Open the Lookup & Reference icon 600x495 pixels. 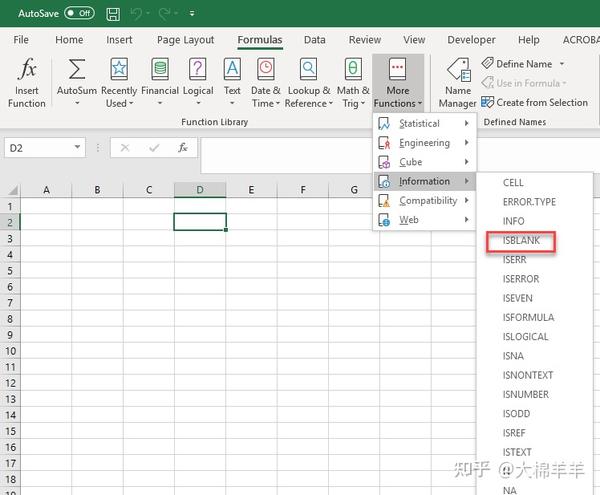point(308,69)
